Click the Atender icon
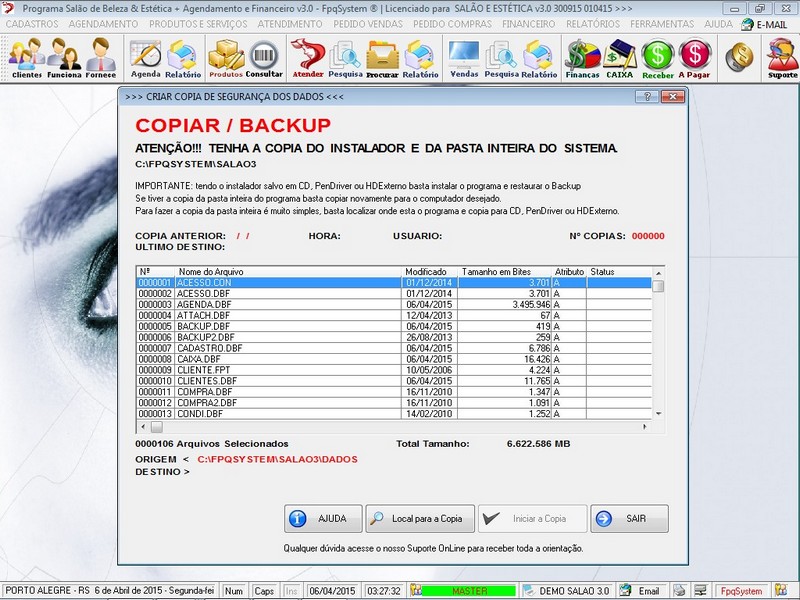Screen dimensions: 800x600 pos(308,58)
